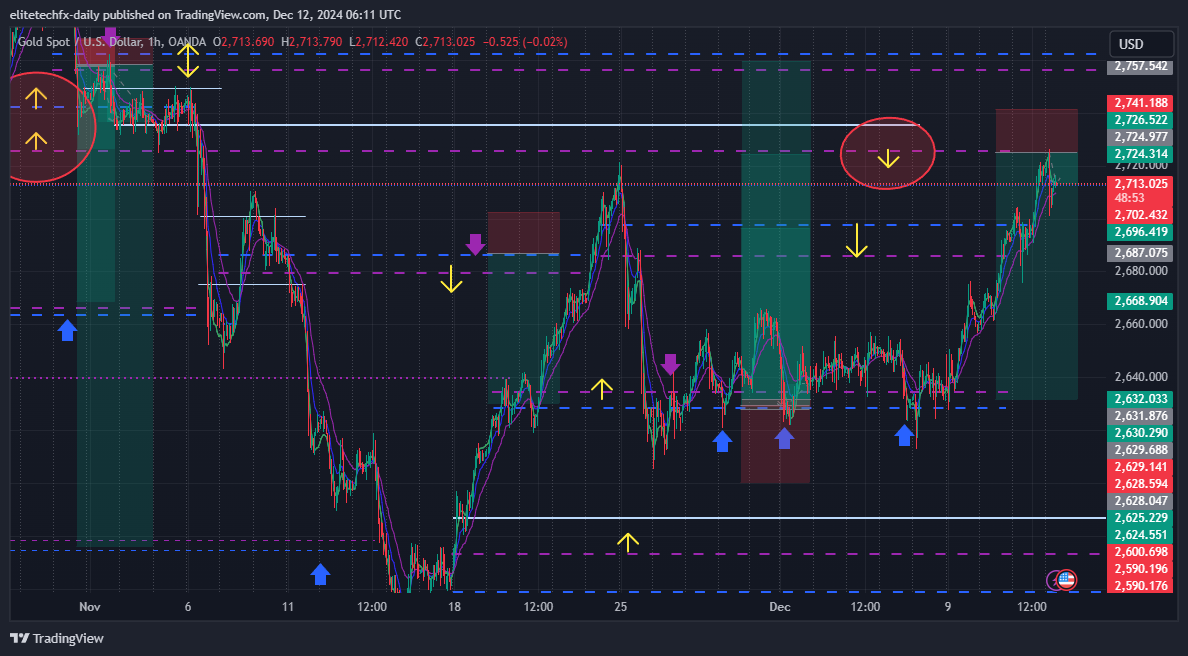Select green price label 2,724.314
The image size is (1188, 656).
click(1141, 154)
